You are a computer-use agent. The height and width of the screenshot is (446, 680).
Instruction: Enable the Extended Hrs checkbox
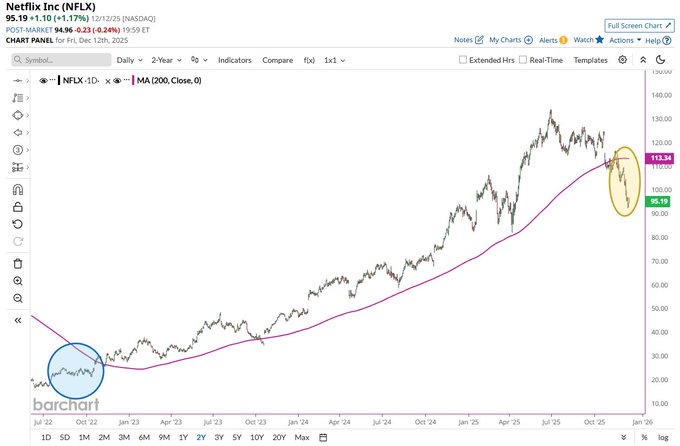[x=463, y=60]
